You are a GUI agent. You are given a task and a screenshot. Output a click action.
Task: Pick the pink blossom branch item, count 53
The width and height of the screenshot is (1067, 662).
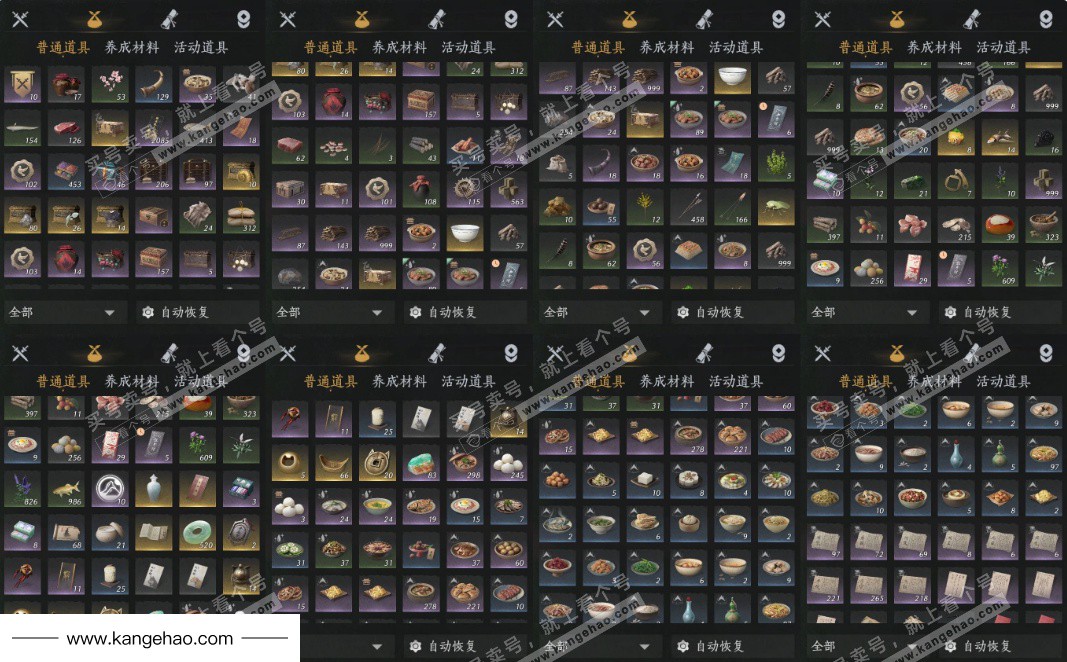point(110,84)
